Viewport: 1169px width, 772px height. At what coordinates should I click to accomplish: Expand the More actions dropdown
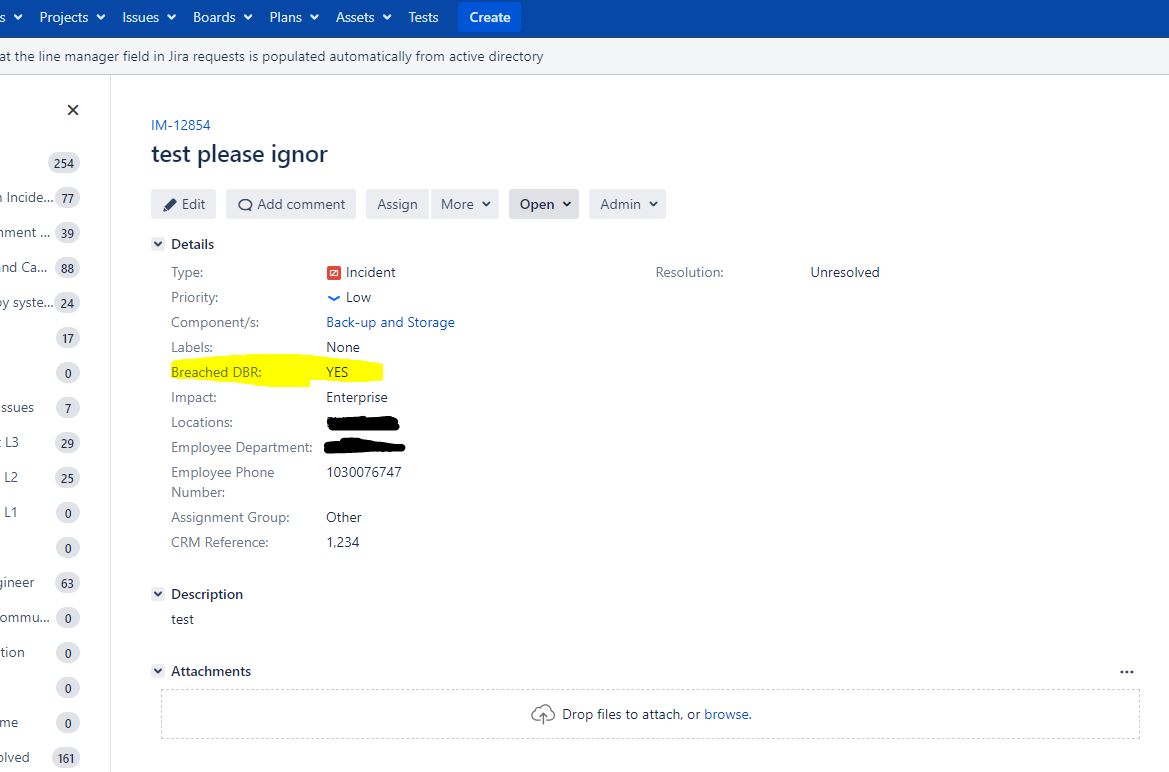point(464,204)
